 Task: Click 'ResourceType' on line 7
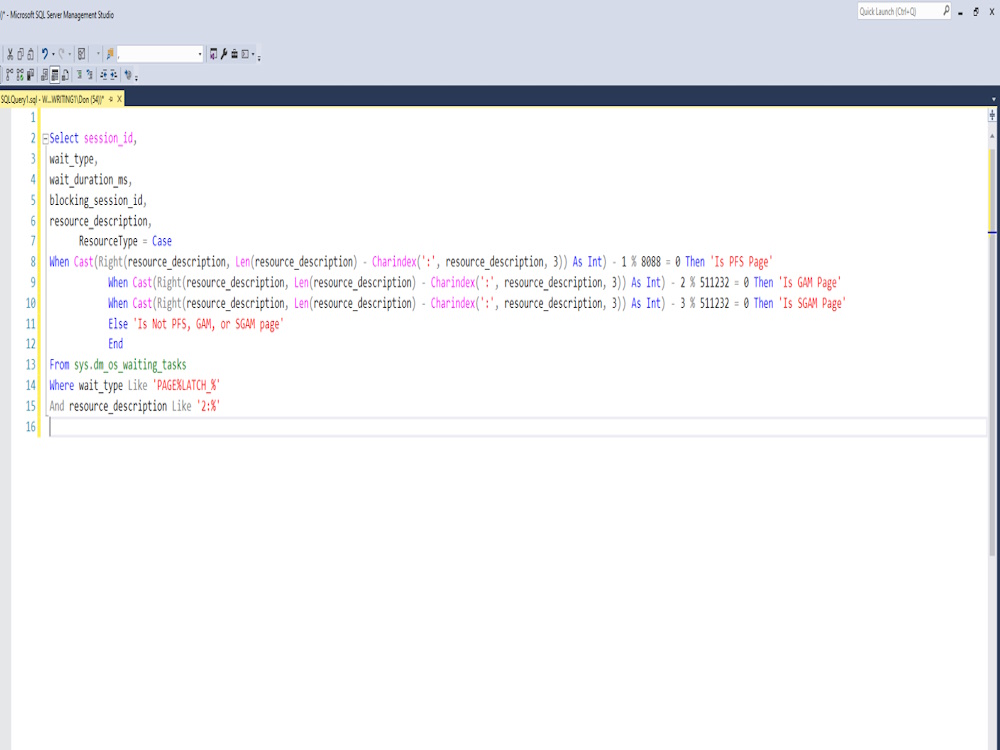click(108, 241)
